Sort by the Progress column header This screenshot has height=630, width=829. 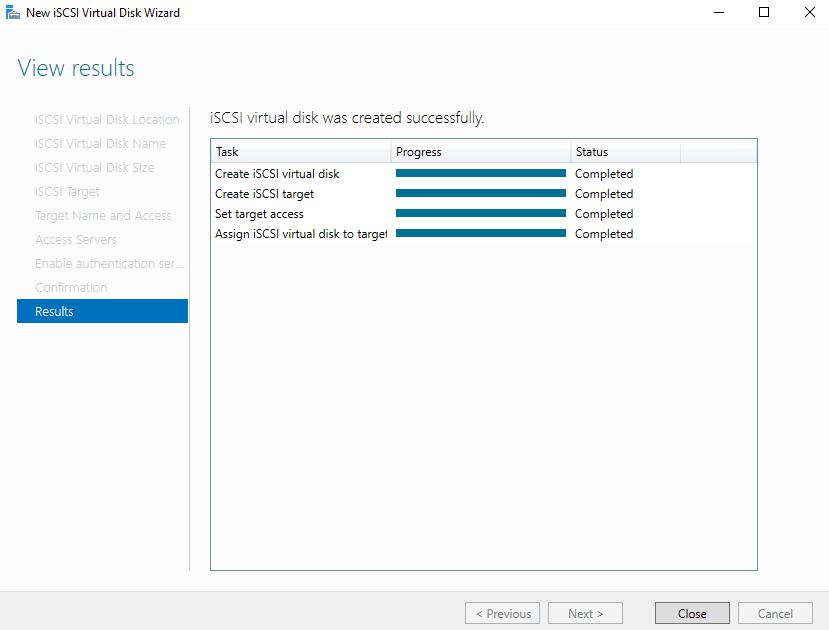pyautogui.click(x=481, y=152)
